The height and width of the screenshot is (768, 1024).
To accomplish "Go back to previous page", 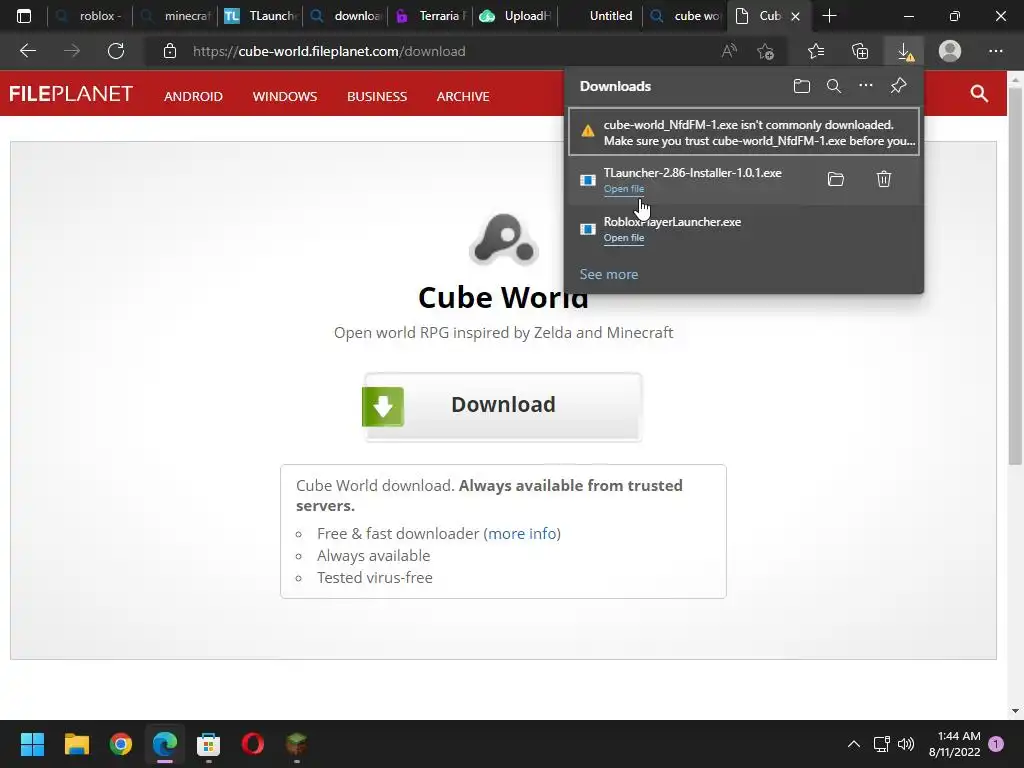I will 28,51.
